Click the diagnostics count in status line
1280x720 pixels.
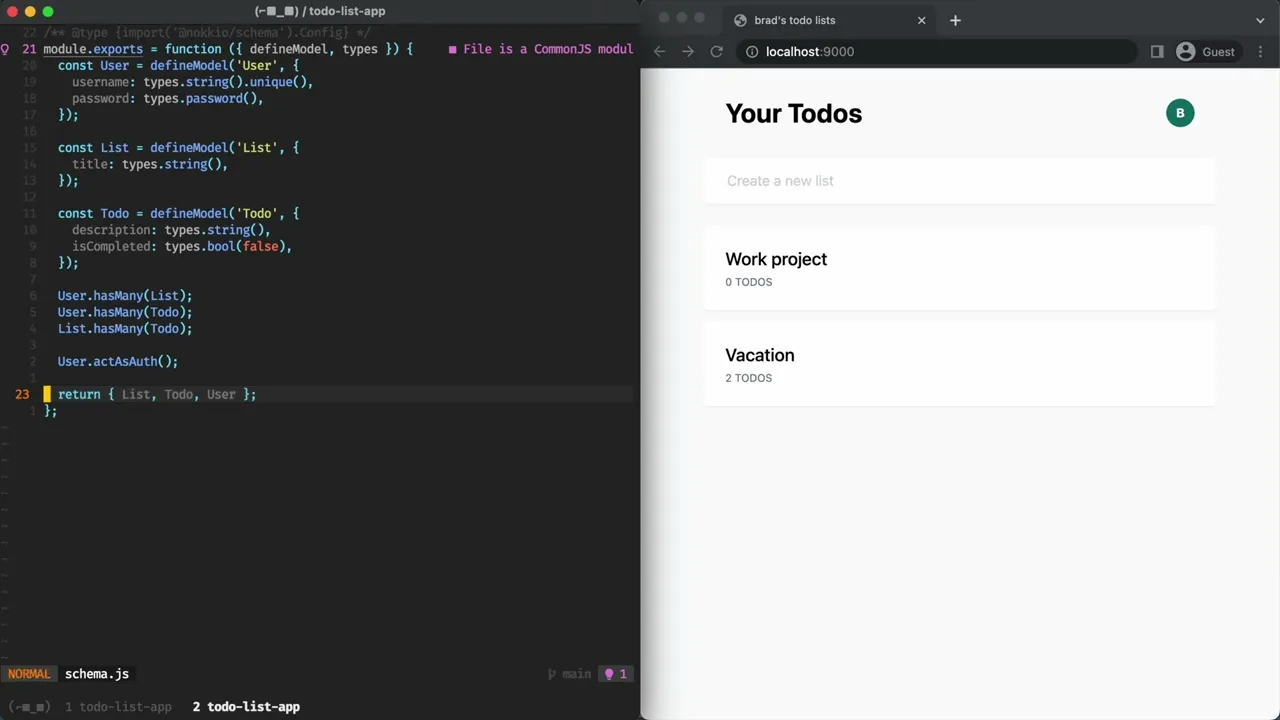click(615, 674)
